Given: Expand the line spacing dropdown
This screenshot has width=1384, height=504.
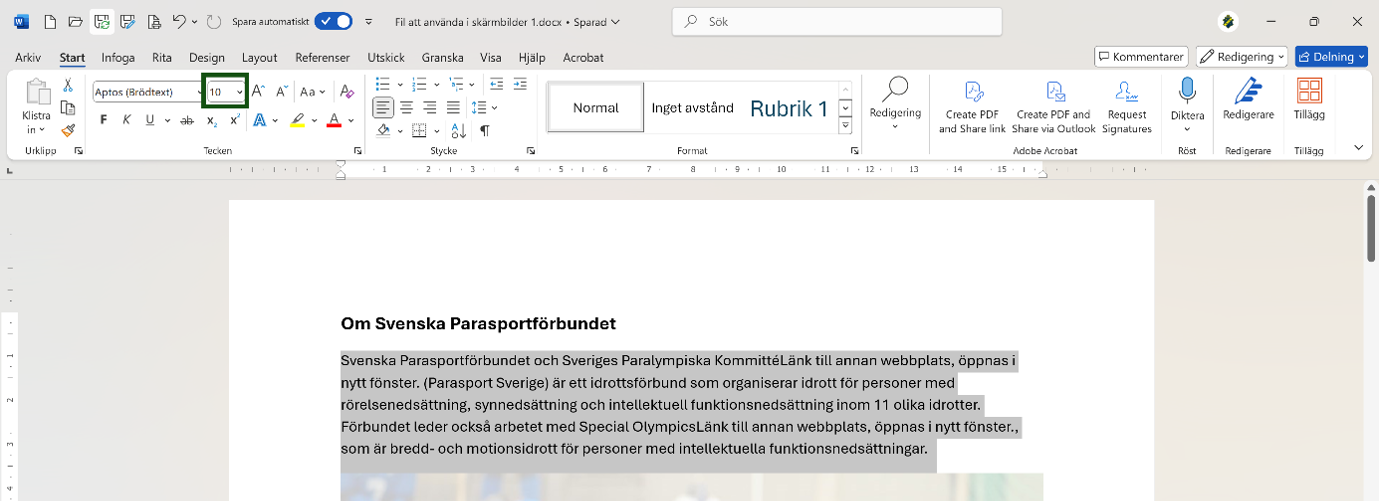Looking at the screenshot, I should [495, 107].
